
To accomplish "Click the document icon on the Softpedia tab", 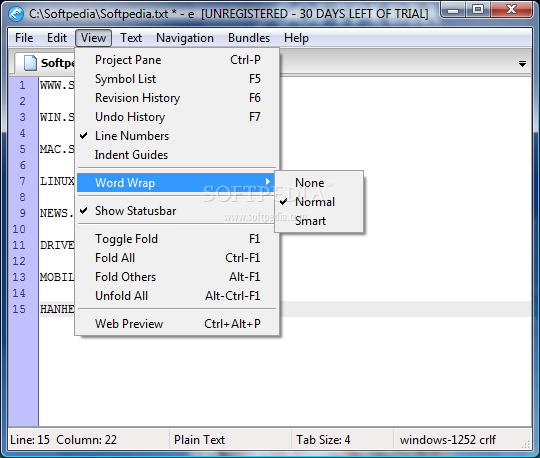I will (x=30, y=63).
